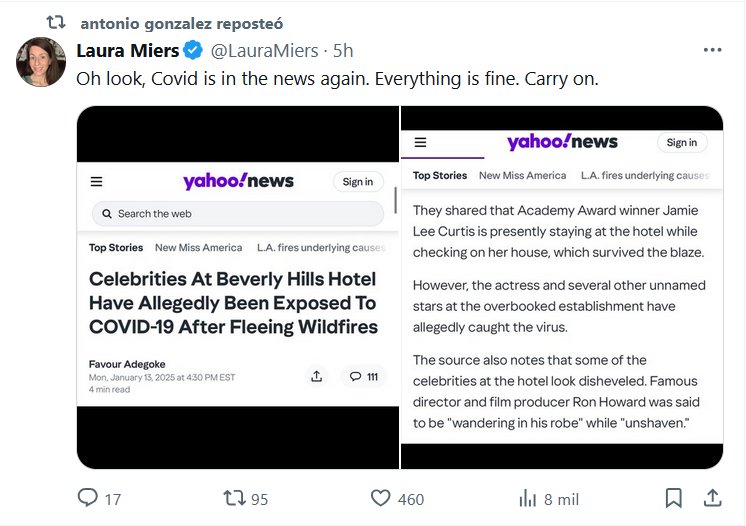Image resolution: width=746 pixels, height=526 pixels.
Task: Open Laura Miers display name link
Action: click(x=128, y=50)
